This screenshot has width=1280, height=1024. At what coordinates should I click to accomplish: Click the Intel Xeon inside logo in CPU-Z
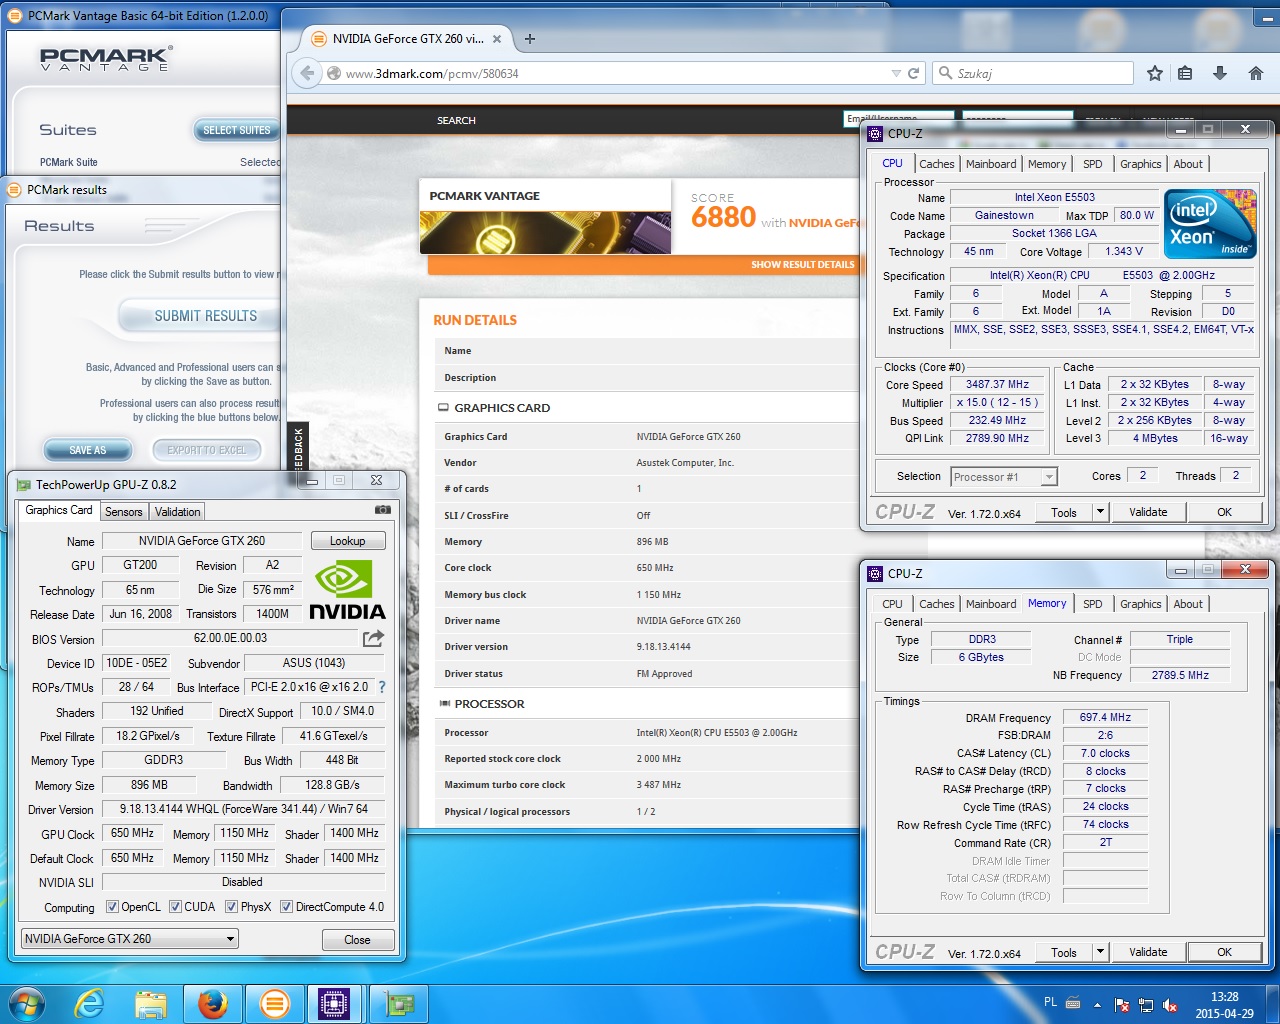click(x=1210, y=224)
